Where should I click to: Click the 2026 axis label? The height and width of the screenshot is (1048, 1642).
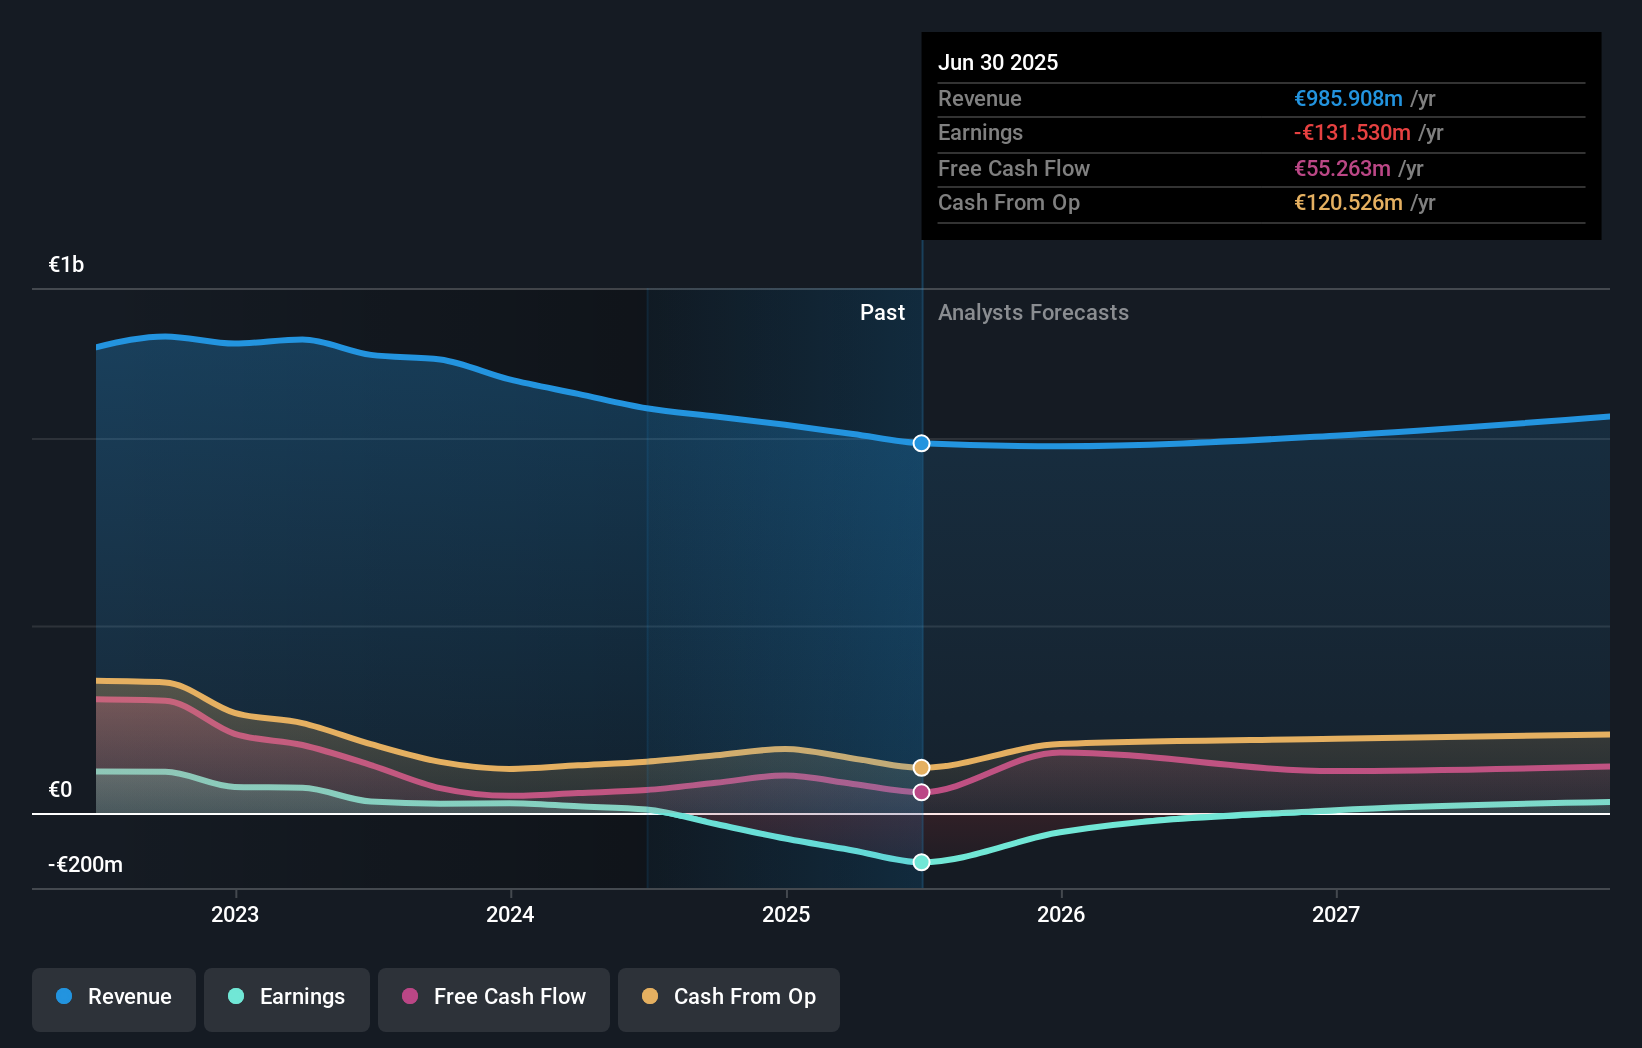[1062, 913]
